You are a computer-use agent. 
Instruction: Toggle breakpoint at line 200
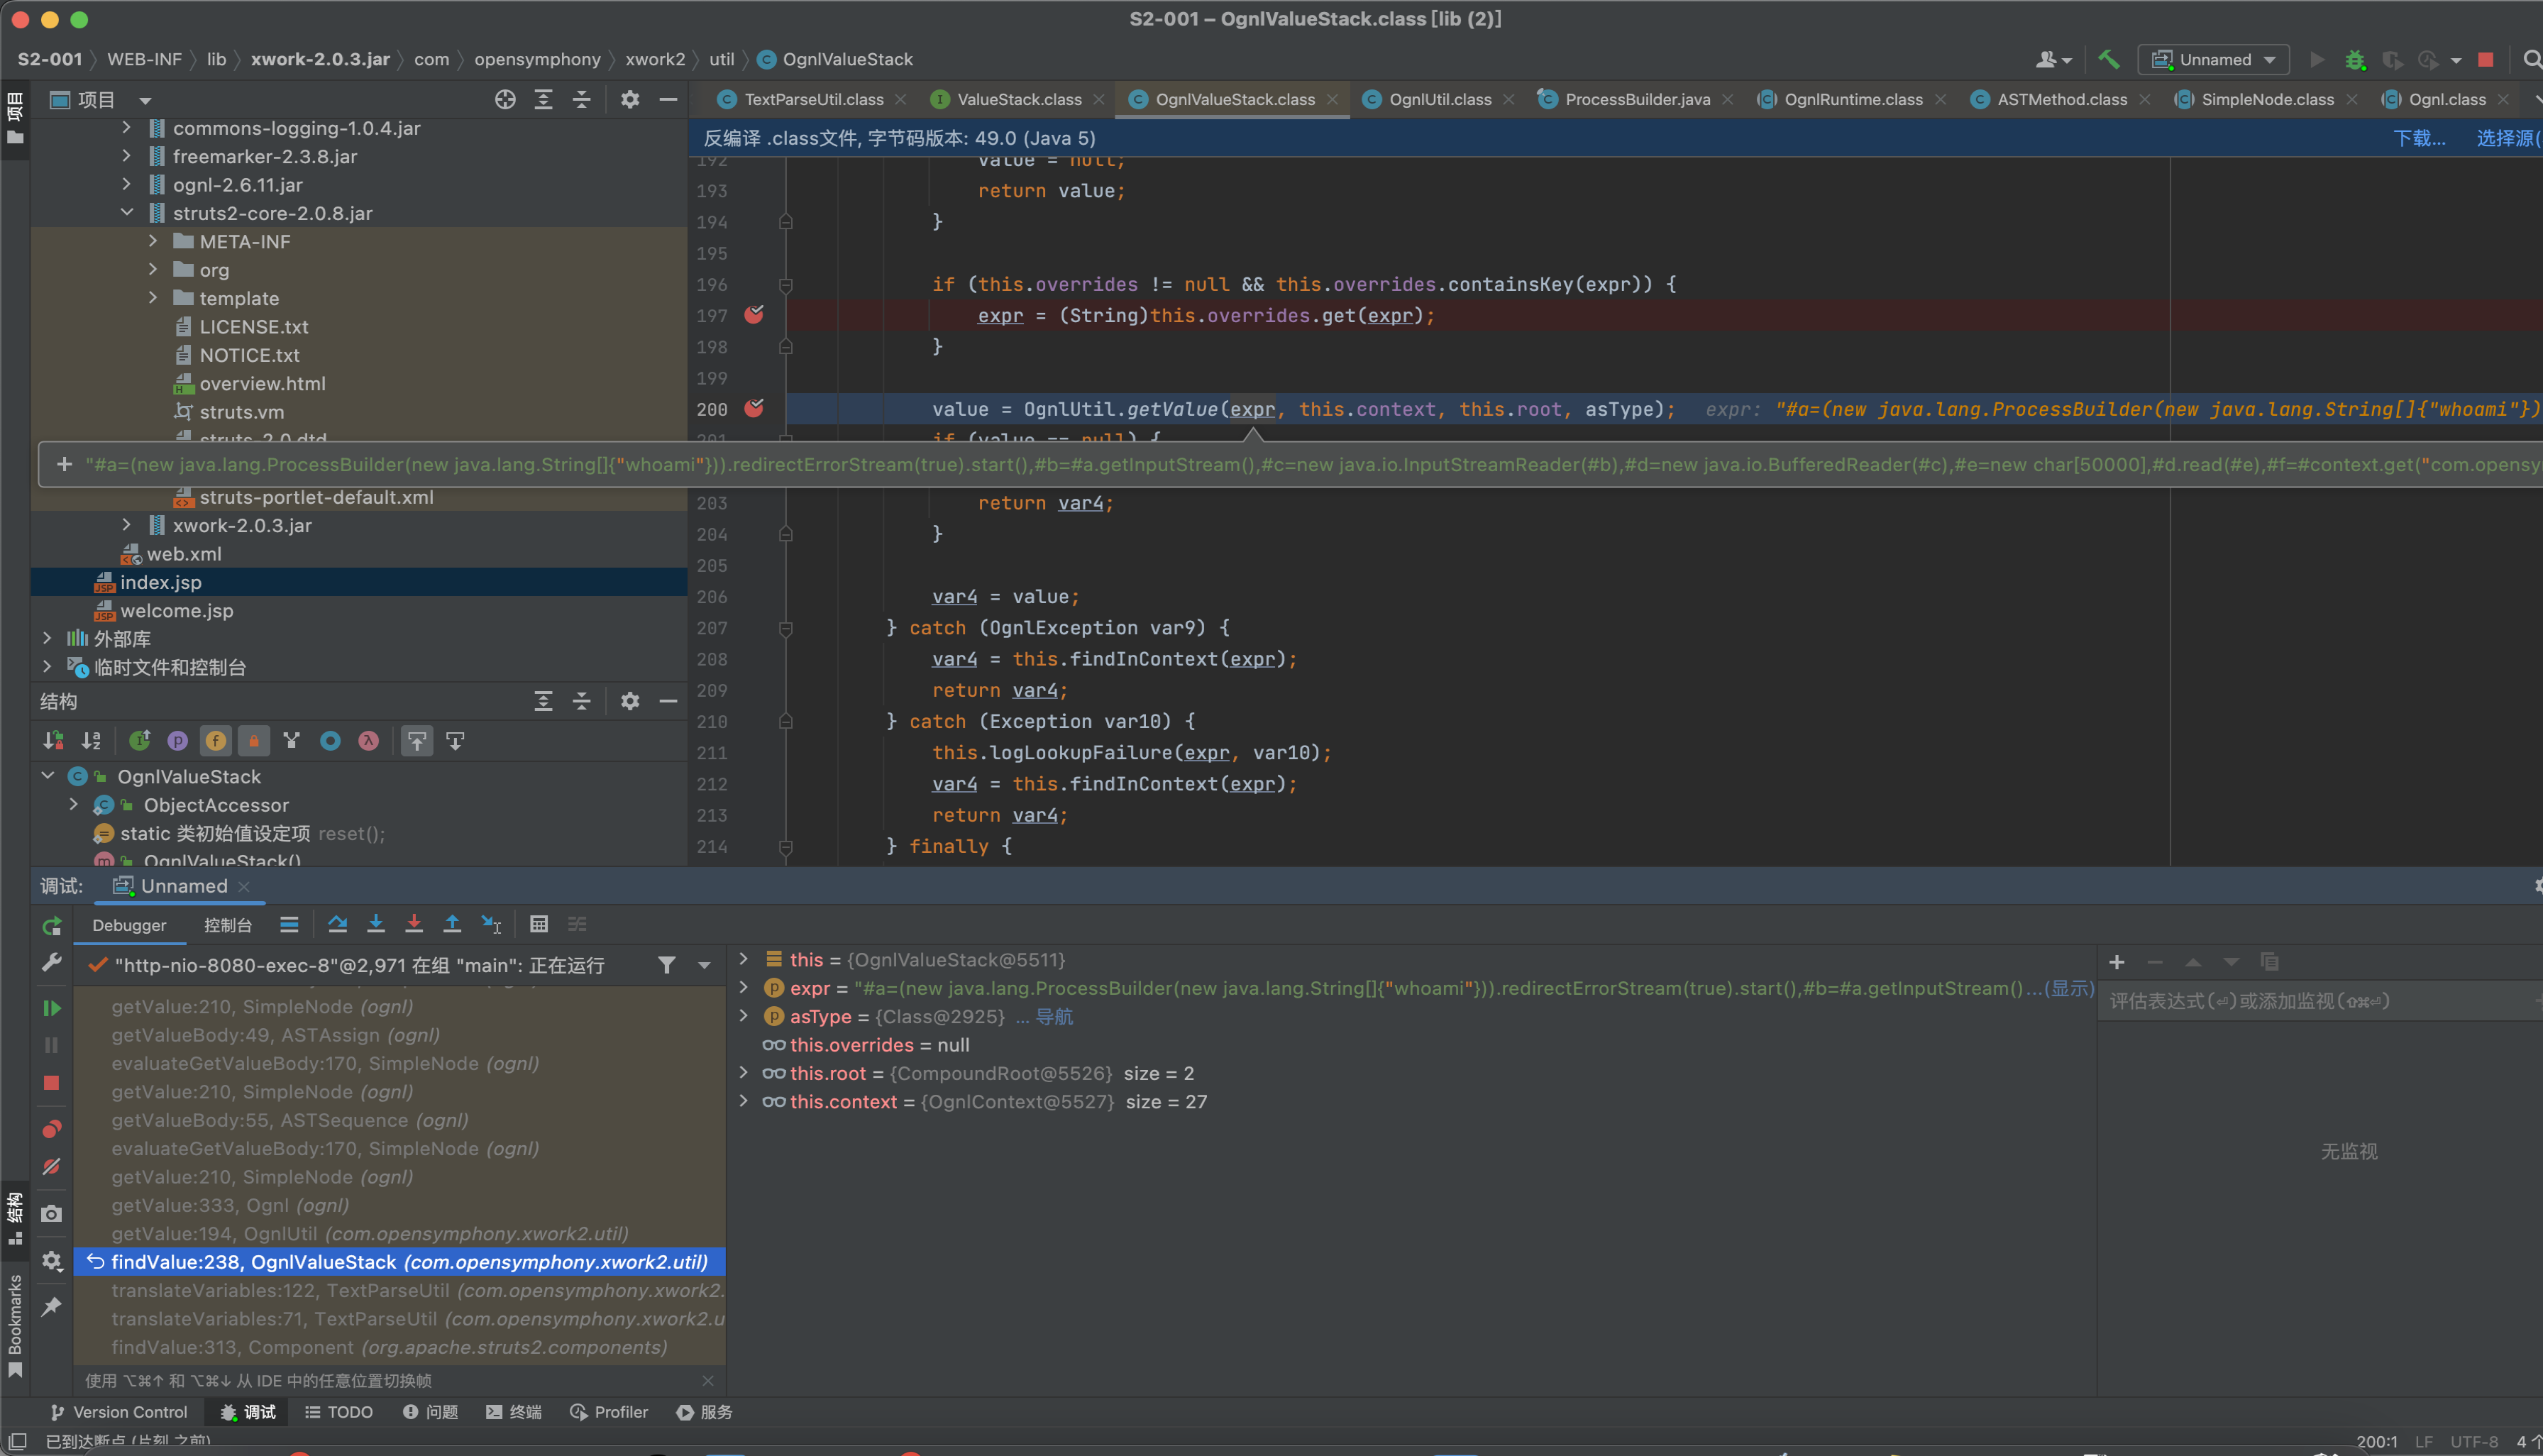click(x=754, y=408)
